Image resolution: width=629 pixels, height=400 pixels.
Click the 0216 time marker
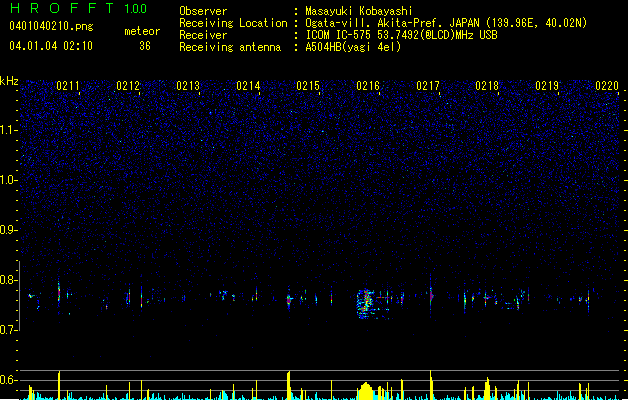point(368,85)
